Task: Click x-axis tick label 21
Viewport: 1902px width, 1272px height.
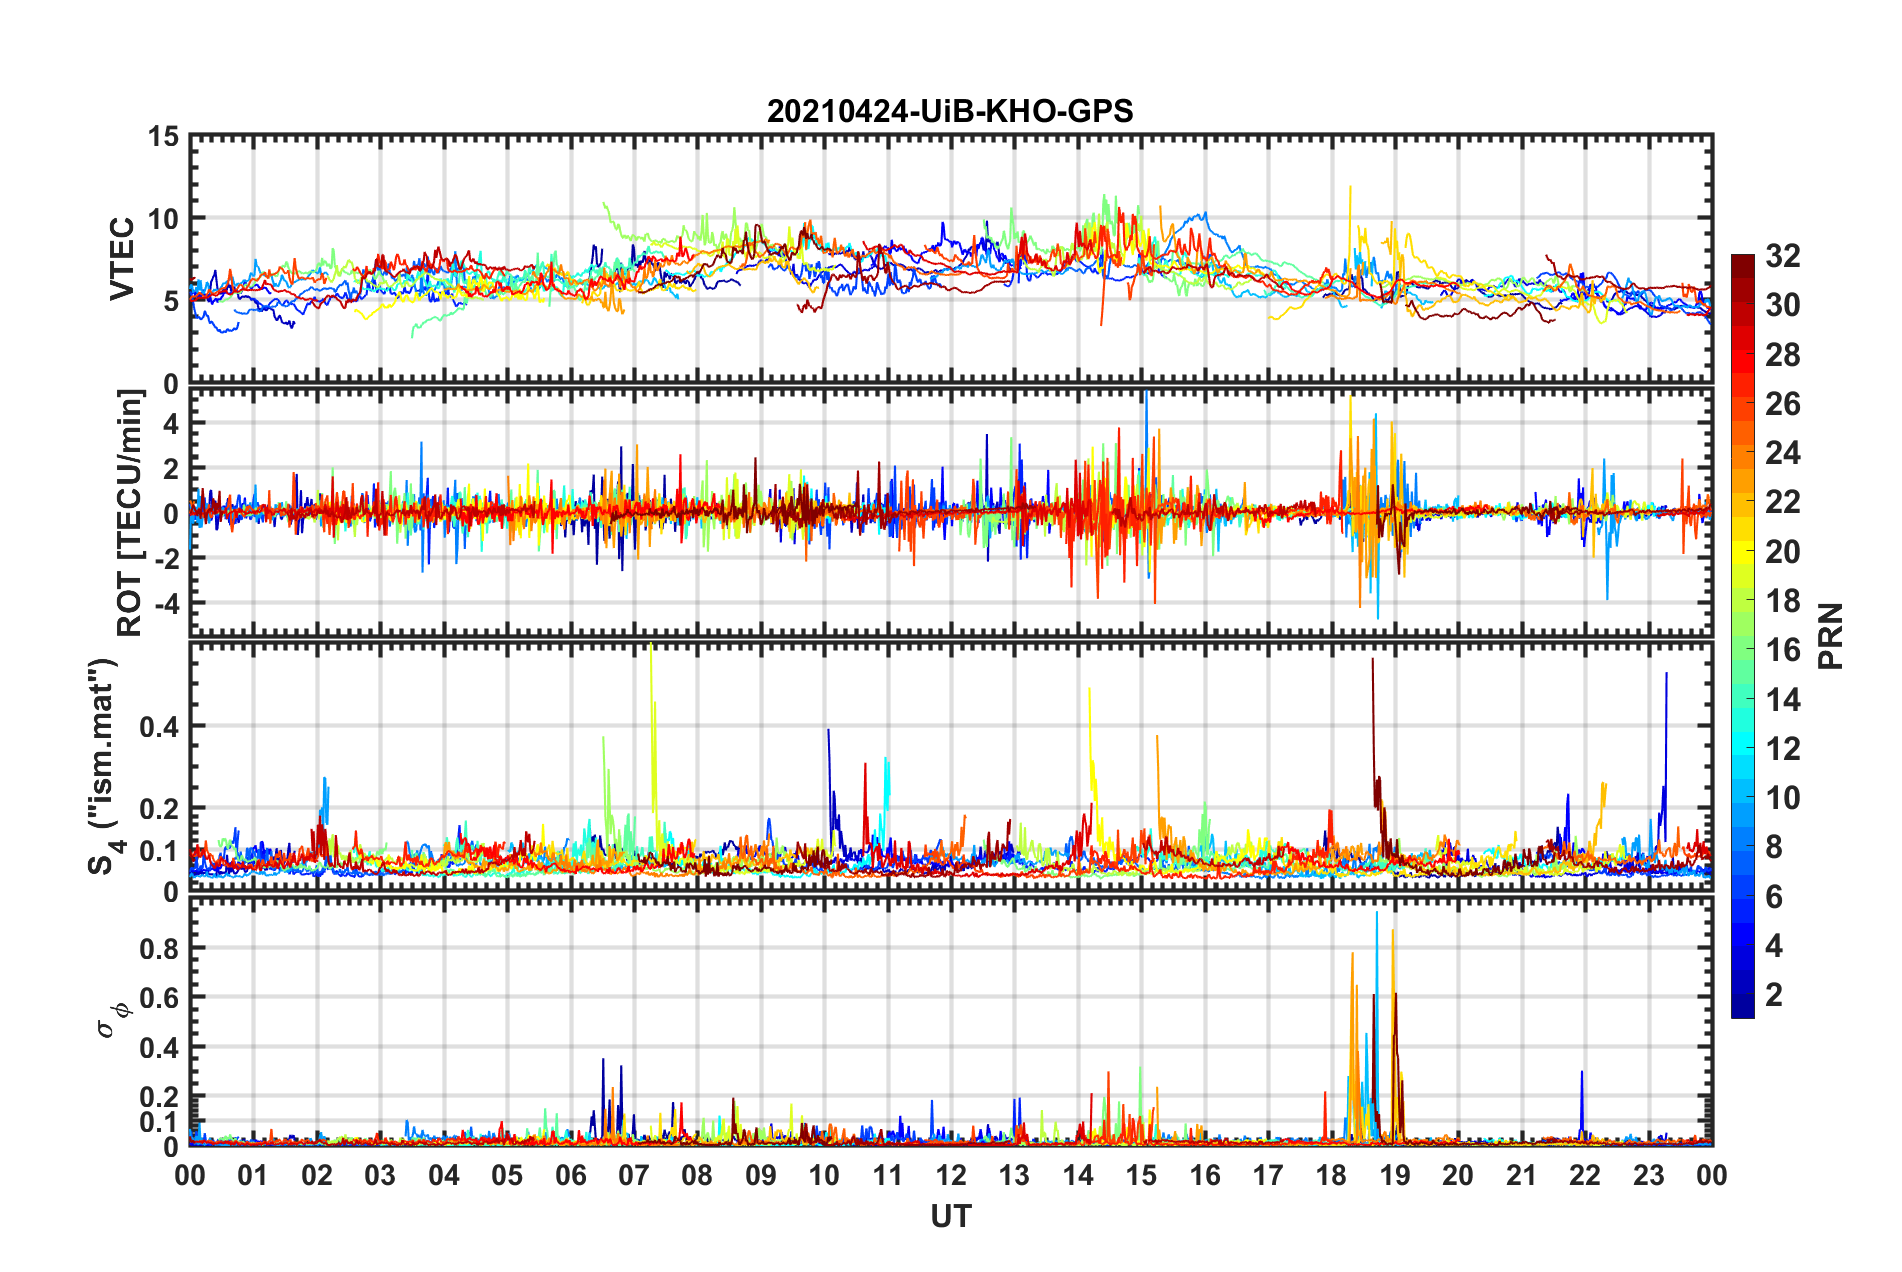Action: tap(1521, 1175)
